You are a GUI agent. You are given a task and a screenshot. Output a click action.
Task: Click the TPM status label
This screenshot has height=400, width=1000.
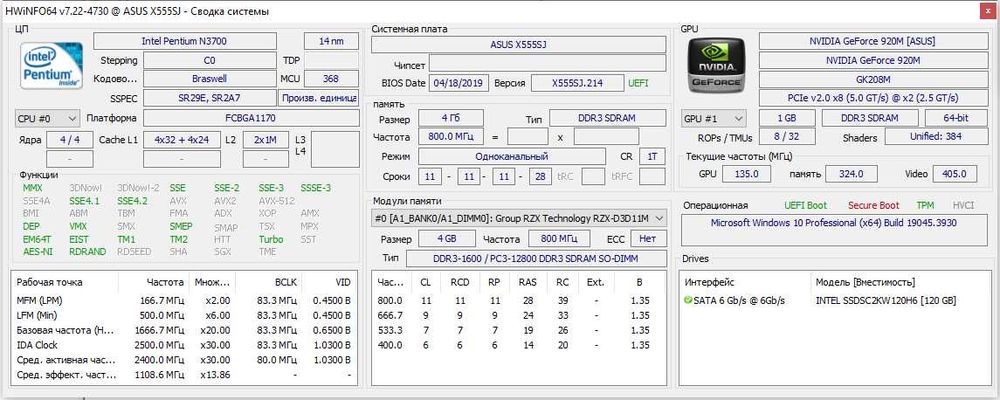925,205
